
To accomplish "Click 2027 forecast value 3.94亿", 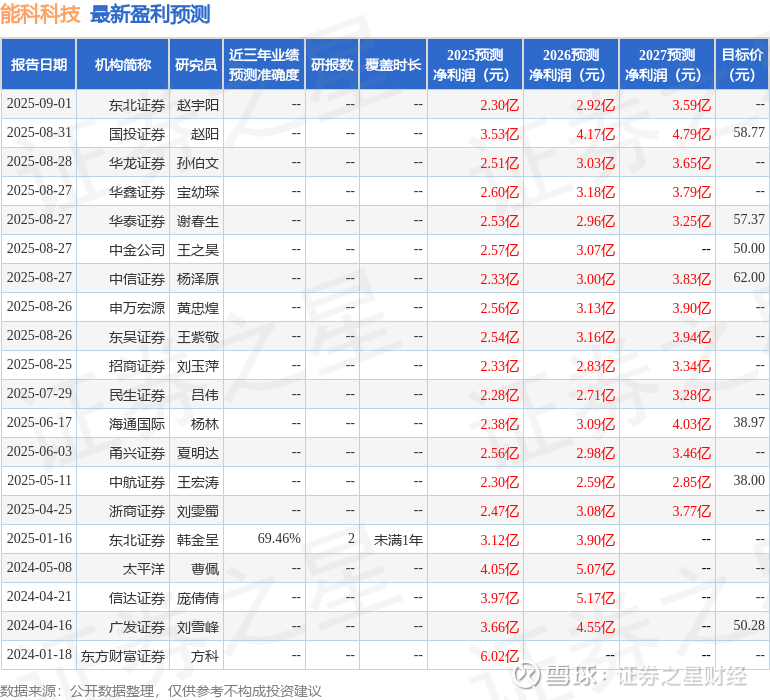I will [x=691, y=337].
